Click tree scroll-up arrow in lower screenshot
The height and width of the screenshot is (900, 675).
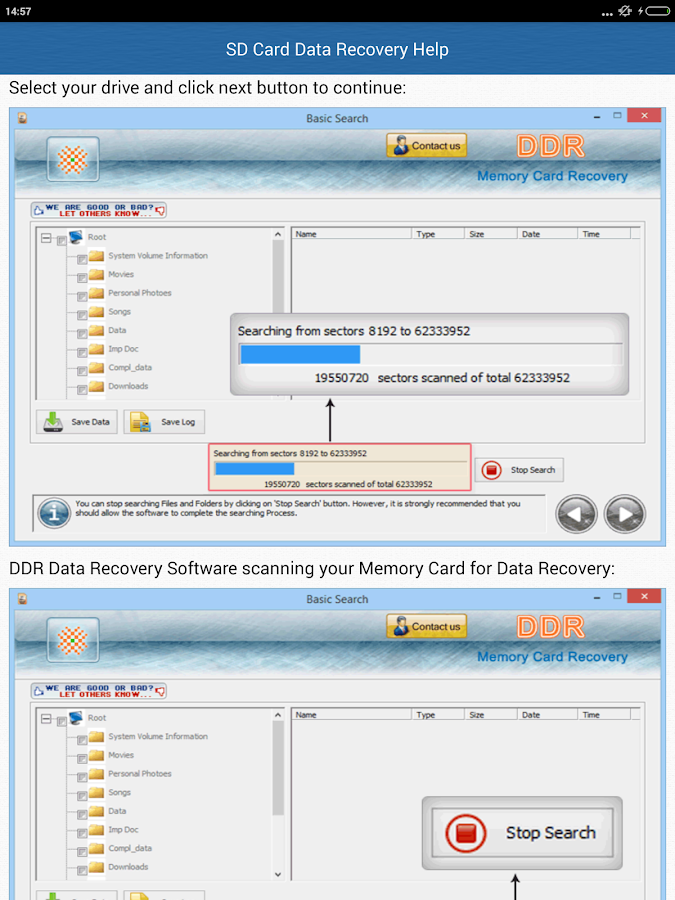coord(278,715)
